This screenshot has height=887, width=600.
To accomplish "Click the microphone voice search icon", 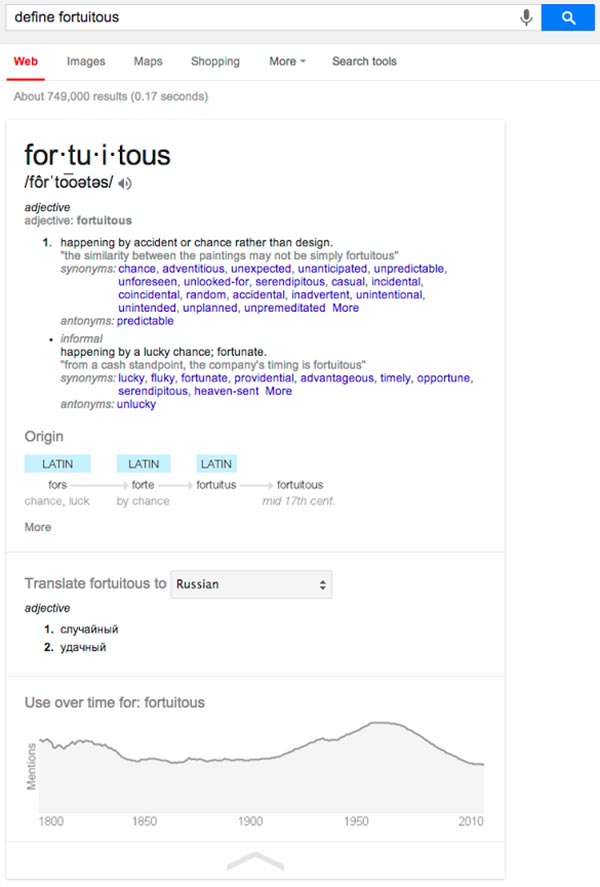I will coord(526,17).
